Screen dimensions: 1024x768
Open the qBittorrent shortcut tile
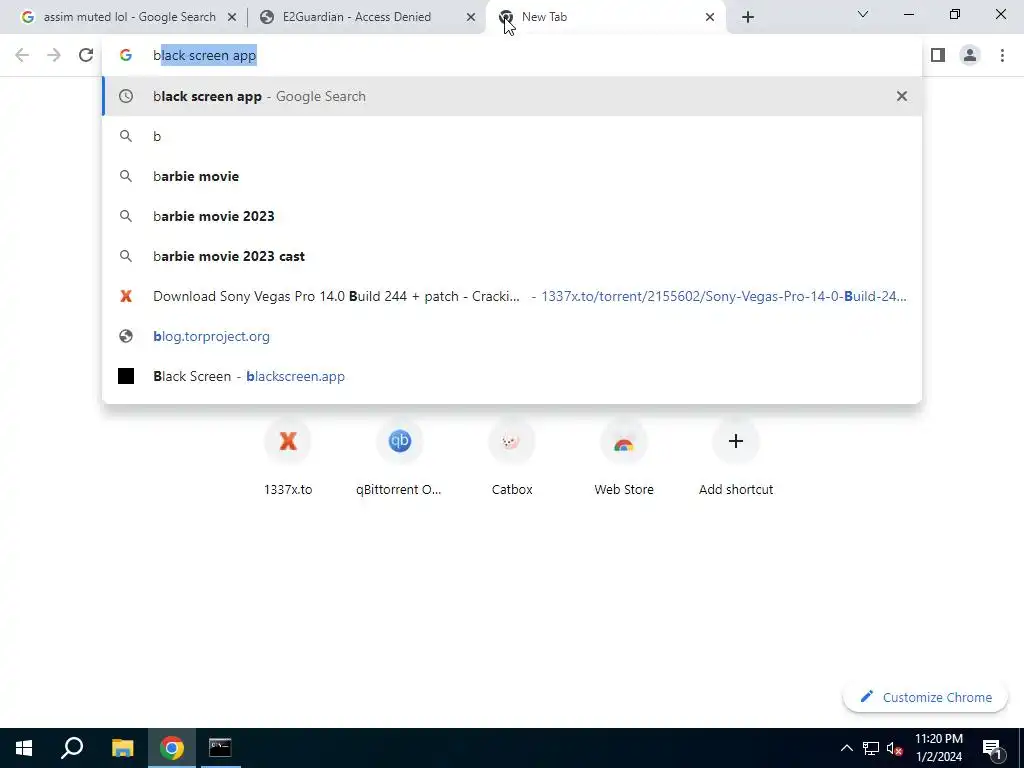pos(399,457)
